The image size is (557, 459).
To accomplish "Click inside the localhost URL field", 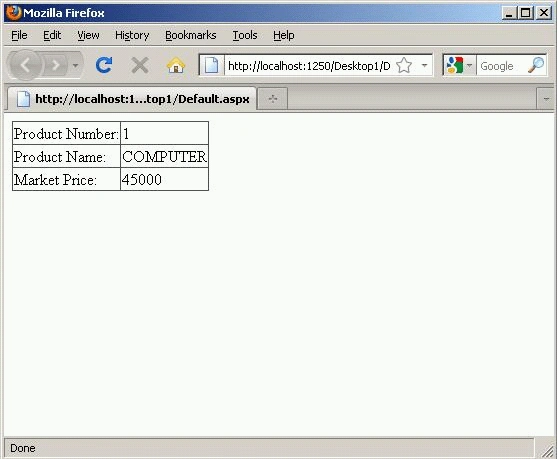I will 309,66.
